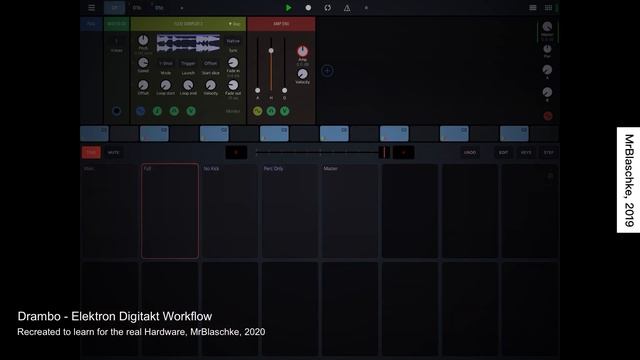Toggle KEYS mode on the right
This screenshot has width=640, height=360.
[x=526, y=153]
